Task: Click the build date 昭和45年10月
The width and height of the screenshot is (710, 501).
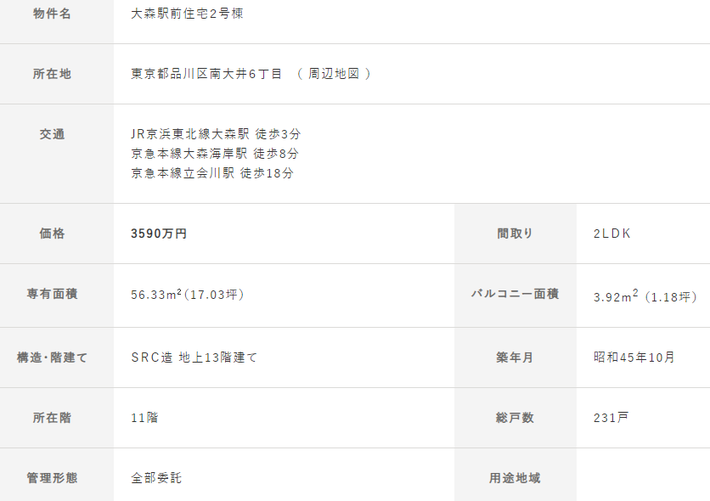Action: (x=634, y=357)
